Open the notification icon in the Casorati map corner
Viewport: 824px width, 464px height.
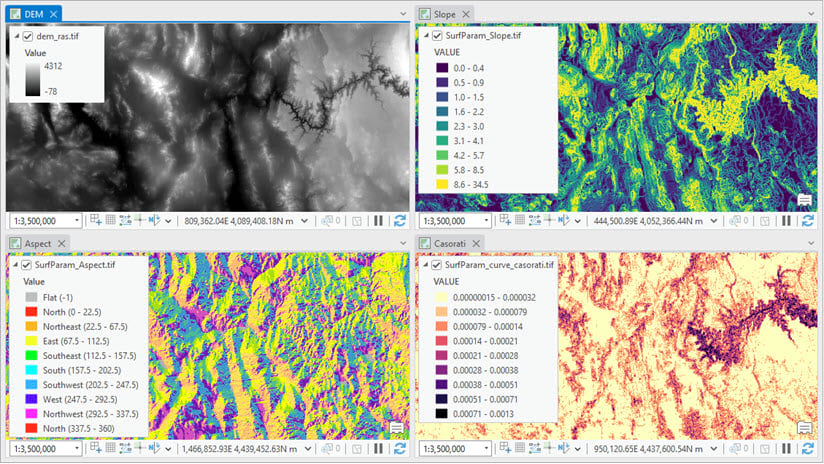(805, 428)
